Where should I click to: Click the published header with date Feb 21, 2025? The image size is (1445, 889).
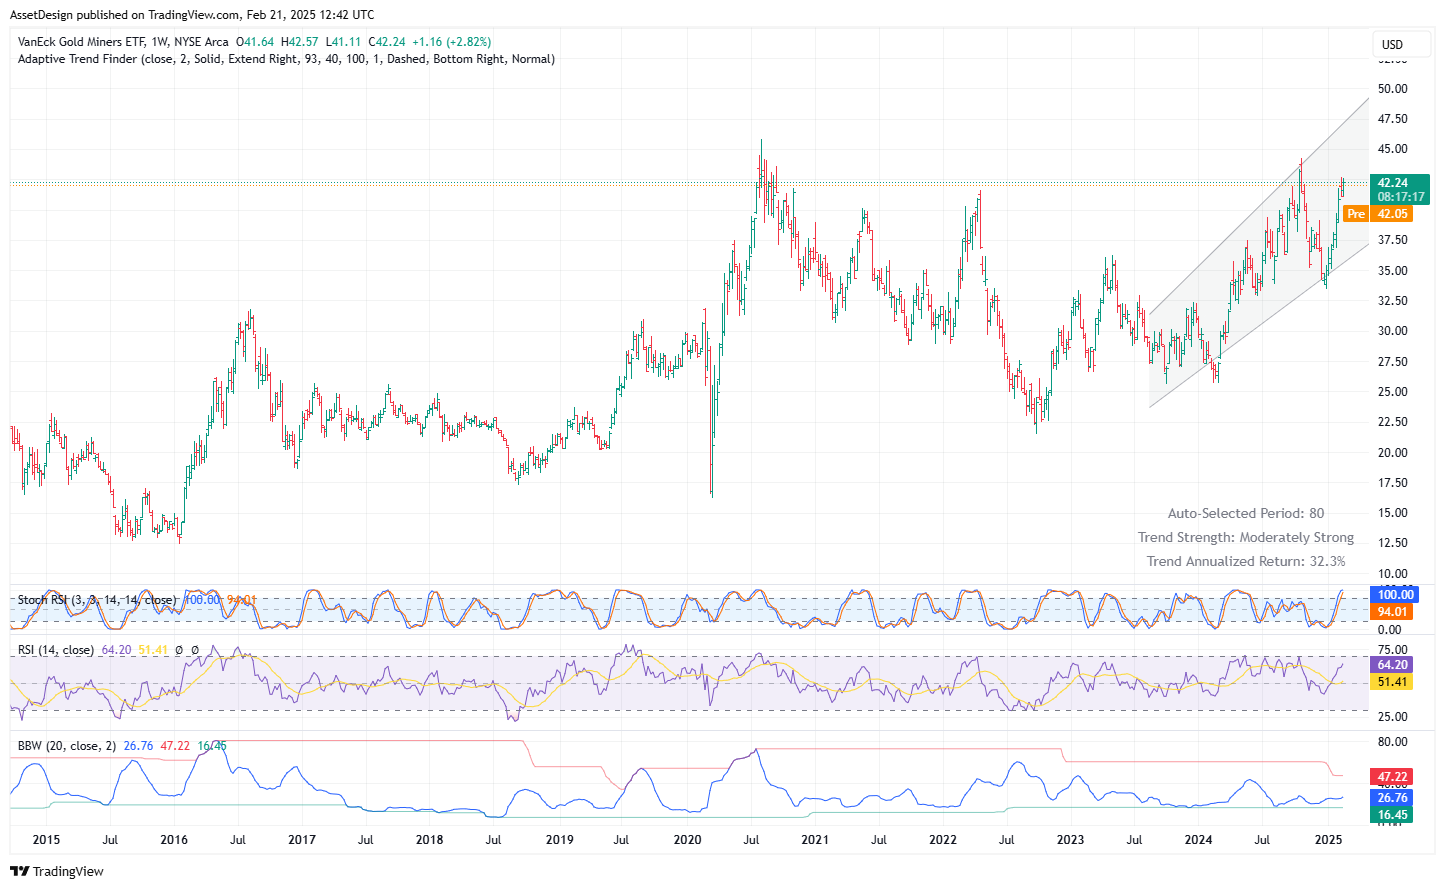coord(192,15)
